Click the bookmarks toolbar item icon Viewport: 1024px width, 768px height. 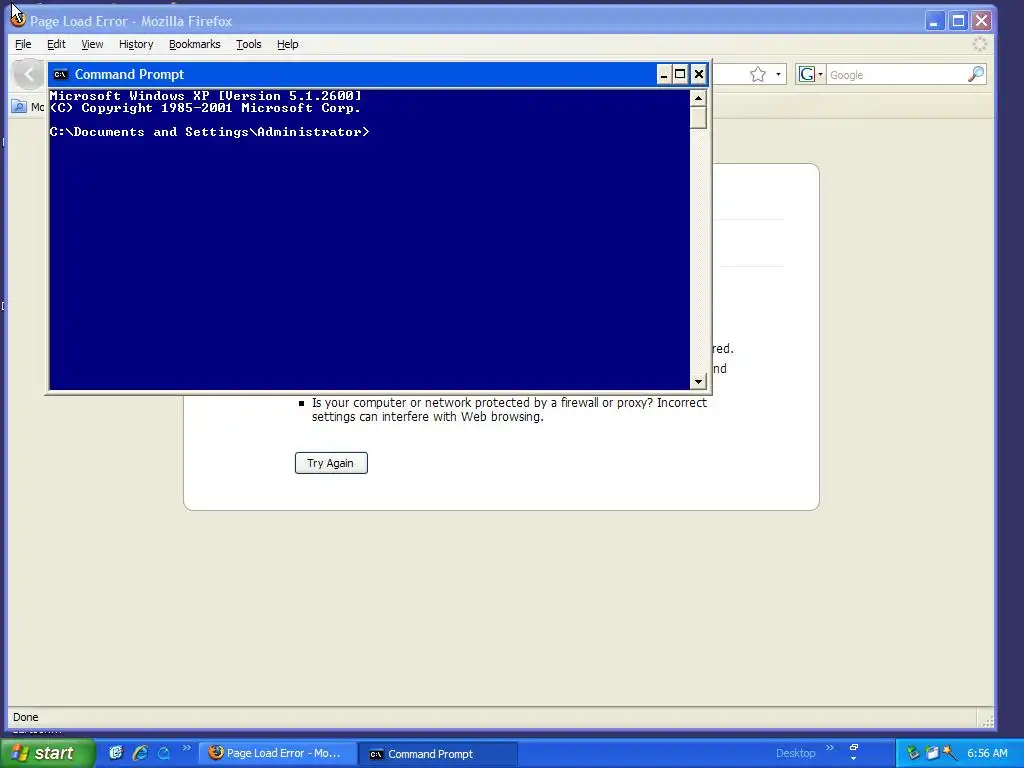point(19,106)
